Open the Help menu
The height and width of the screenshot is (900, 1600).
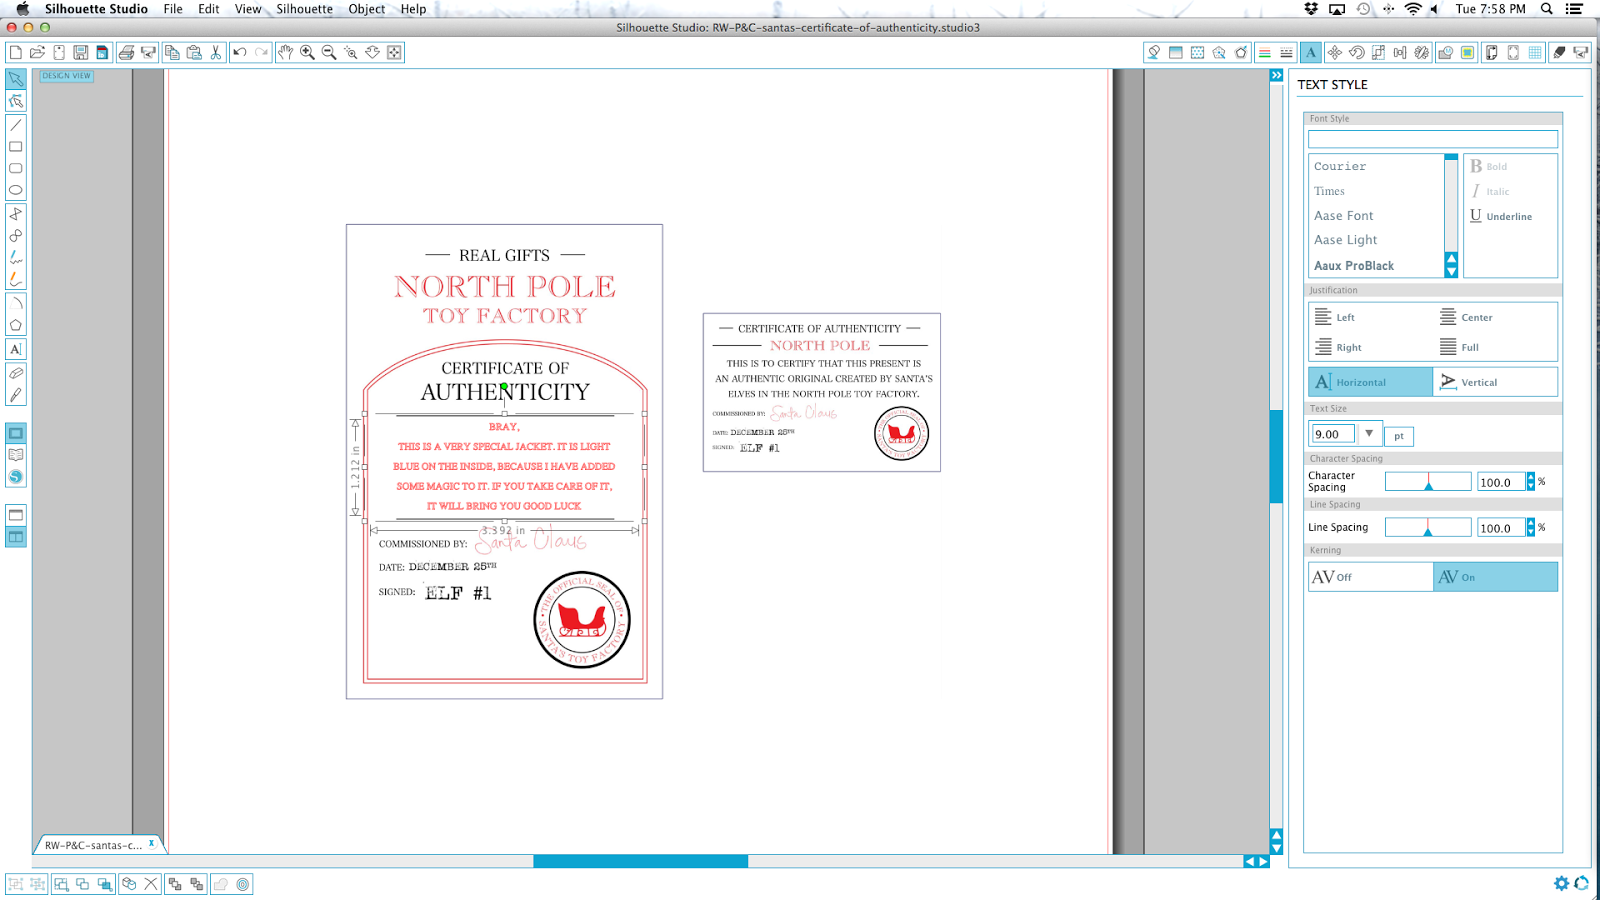[x=413, y=9]
